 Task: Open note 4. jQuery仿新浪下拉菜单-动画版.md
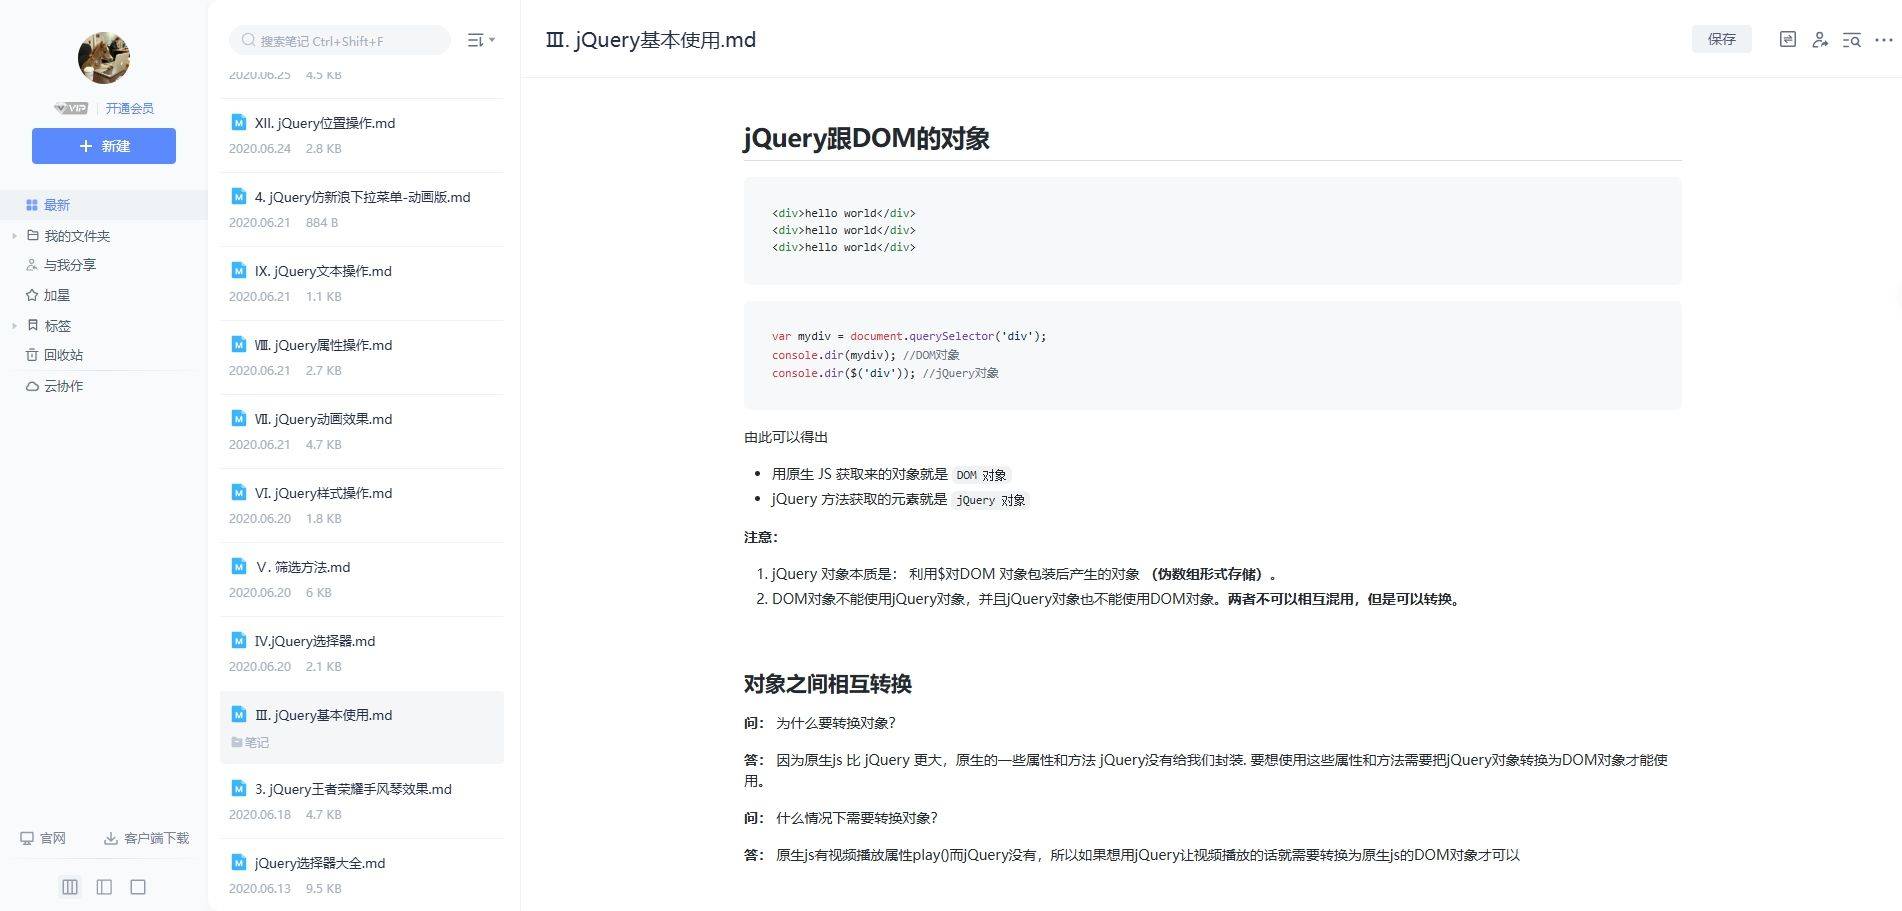(362, 209)
